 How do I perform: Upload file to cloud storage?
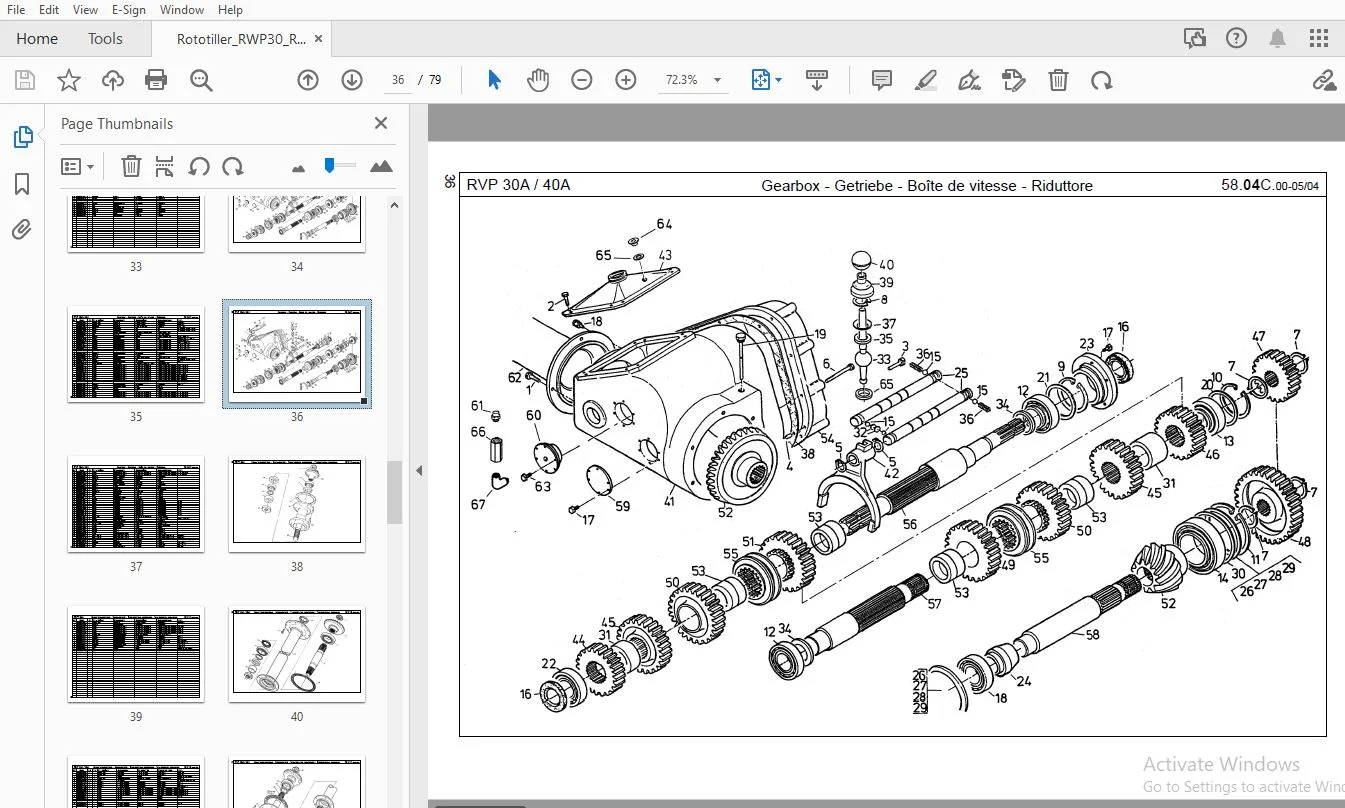[113, 80]
